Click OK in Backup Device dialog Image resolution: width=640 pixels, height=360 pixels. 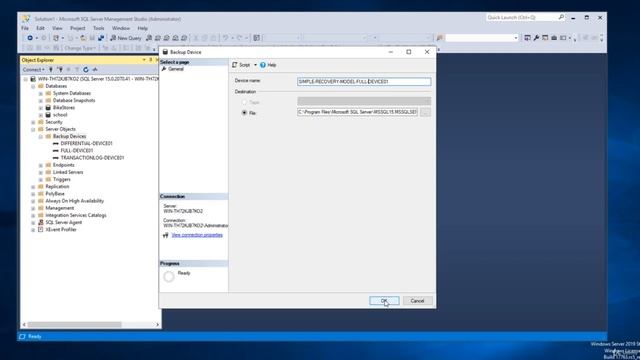[384, 301]
